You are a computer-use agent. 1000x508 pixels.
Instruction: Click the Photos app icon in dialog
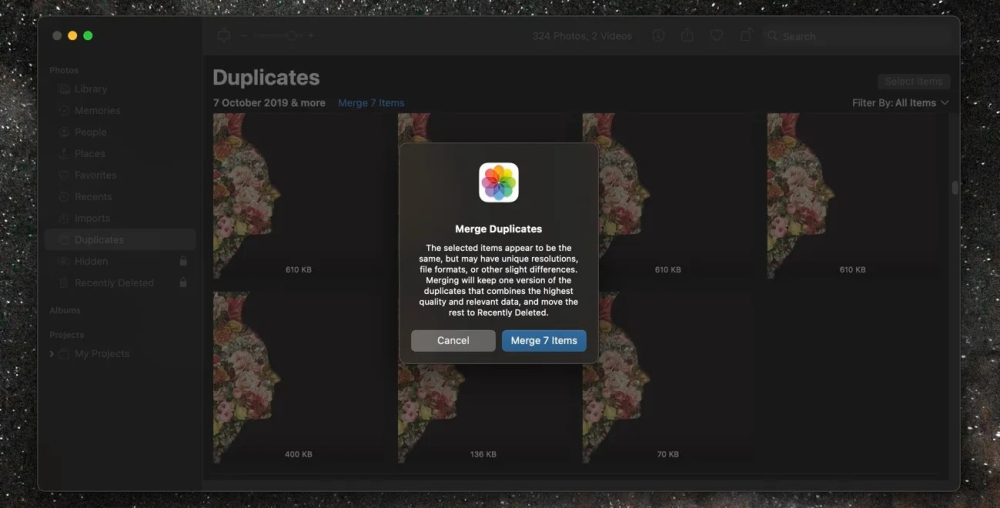click(498, 183)
